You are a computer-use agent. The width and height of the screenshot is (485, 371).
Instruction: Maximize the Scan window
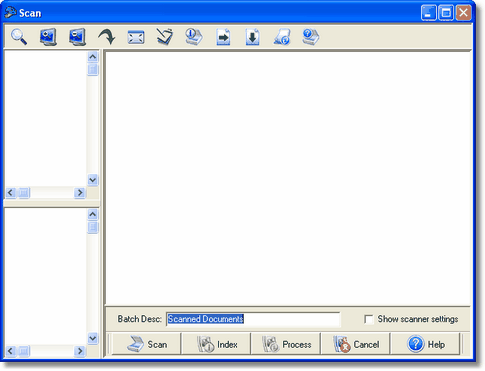click(x=446, y=13)
